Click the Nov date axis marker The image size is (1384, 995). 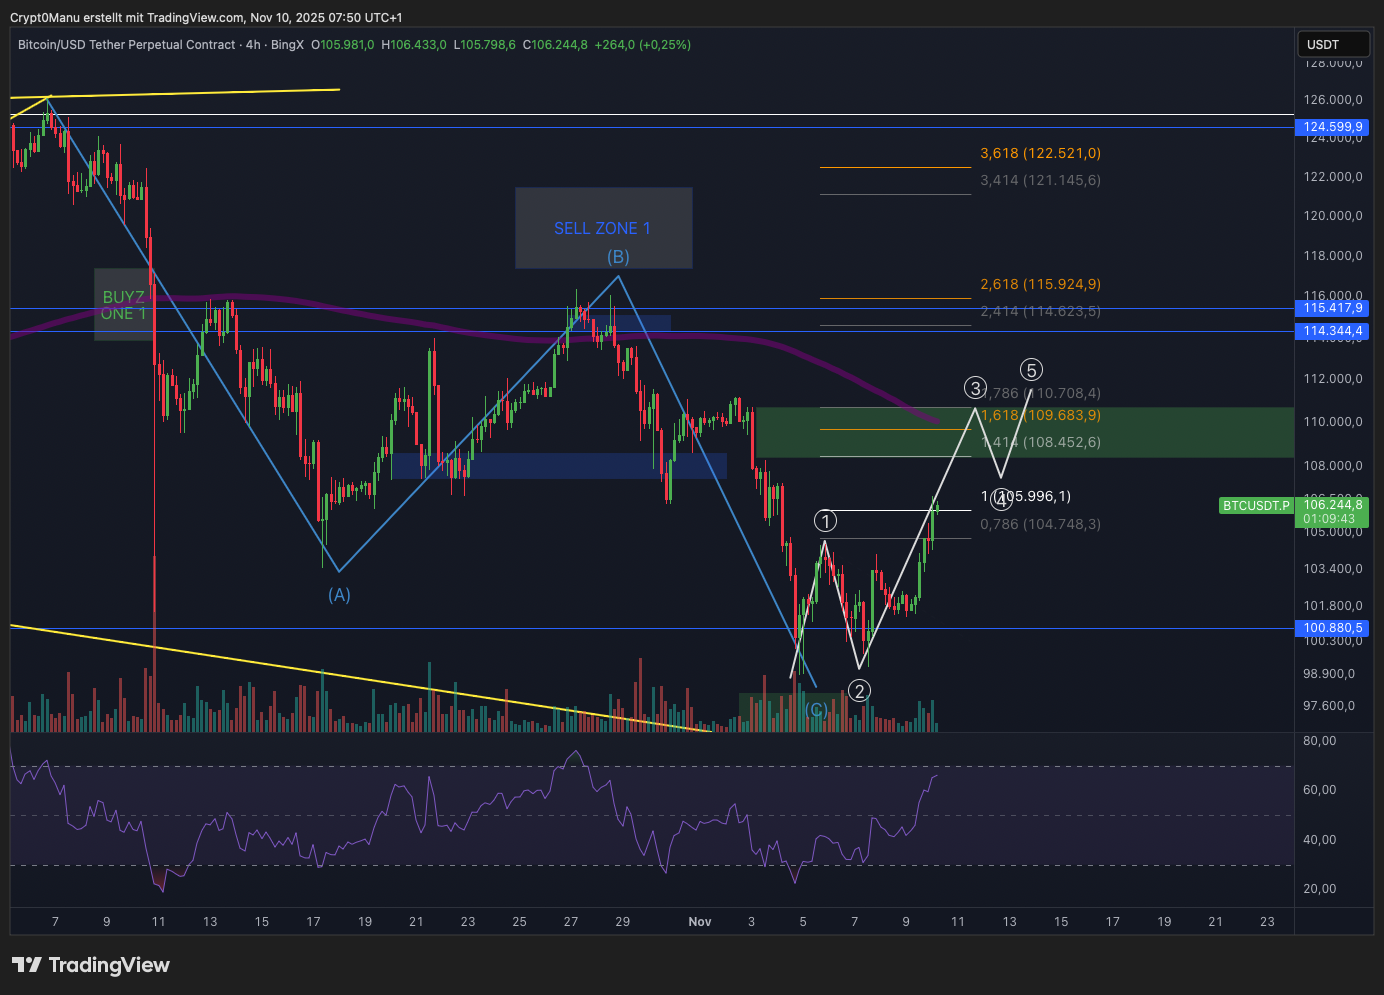point(700,922)
